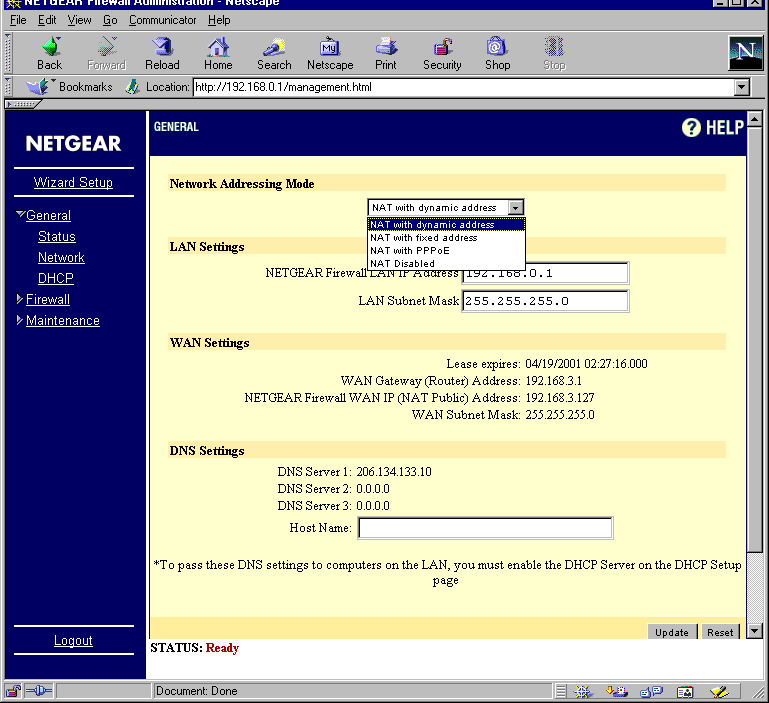
Task: Click inside the Host Name field
Action: point(485,528)
